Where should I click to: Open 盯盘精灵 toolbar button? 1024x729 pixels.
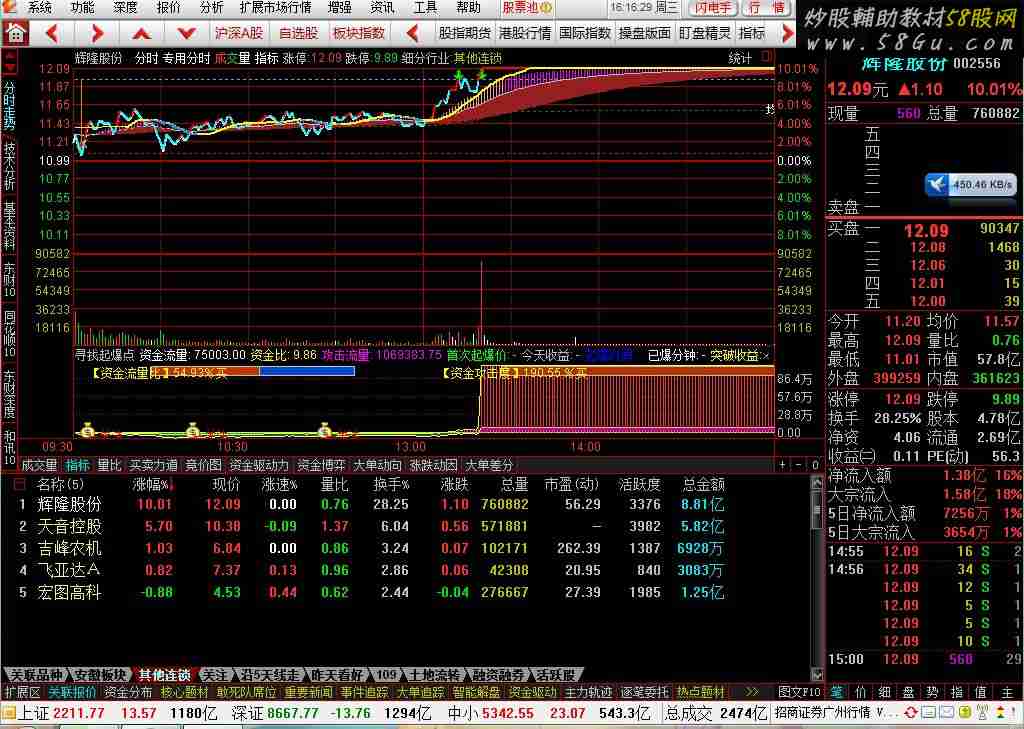[x=705, y=33]
